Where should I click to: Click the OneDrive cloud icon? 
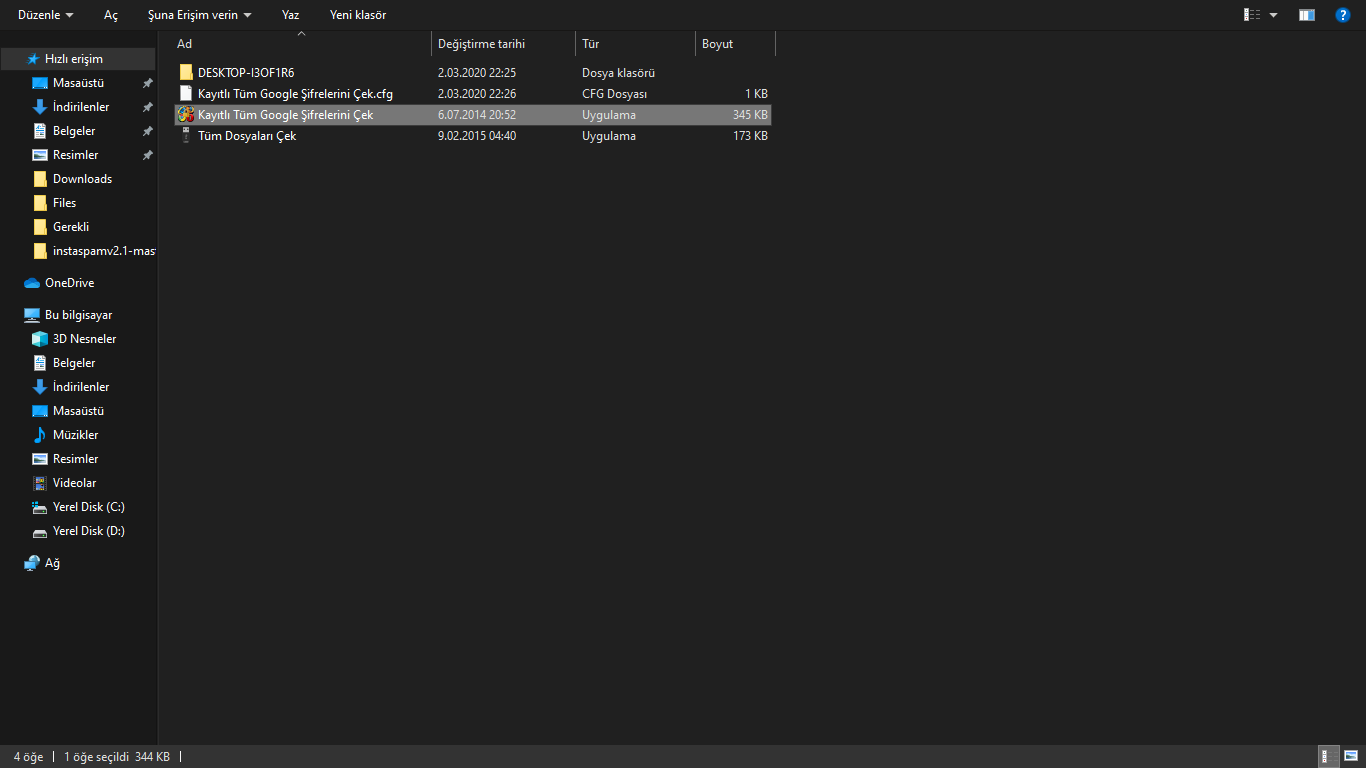pos(32,283)
